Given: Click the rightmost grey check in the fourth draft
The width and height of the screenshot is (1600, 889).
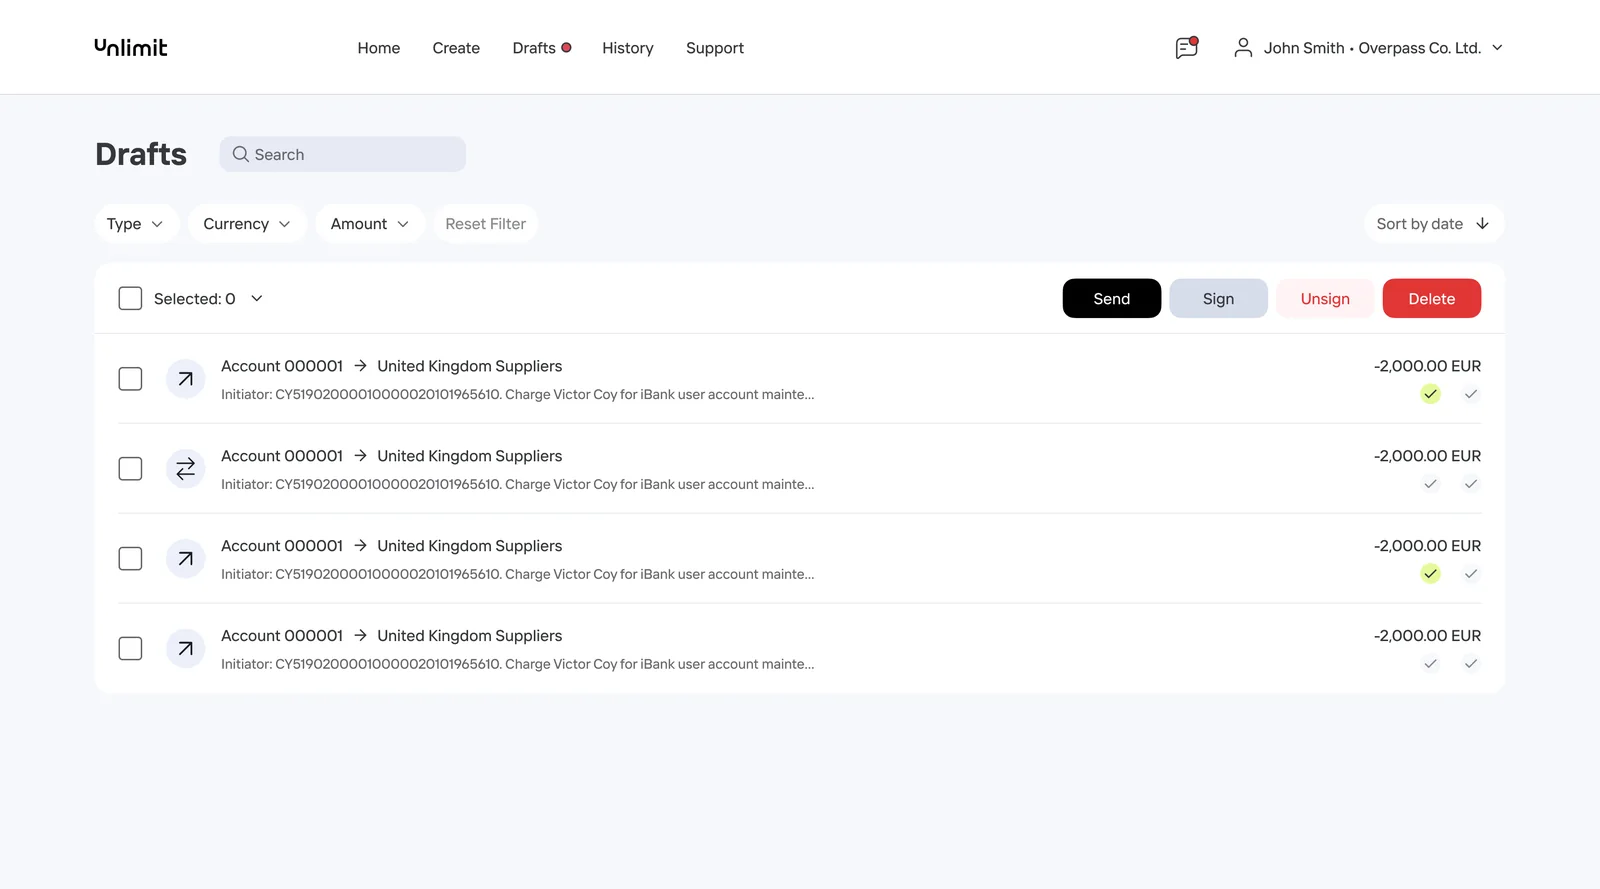Looking at the screenshot, I should [1471, 664].
